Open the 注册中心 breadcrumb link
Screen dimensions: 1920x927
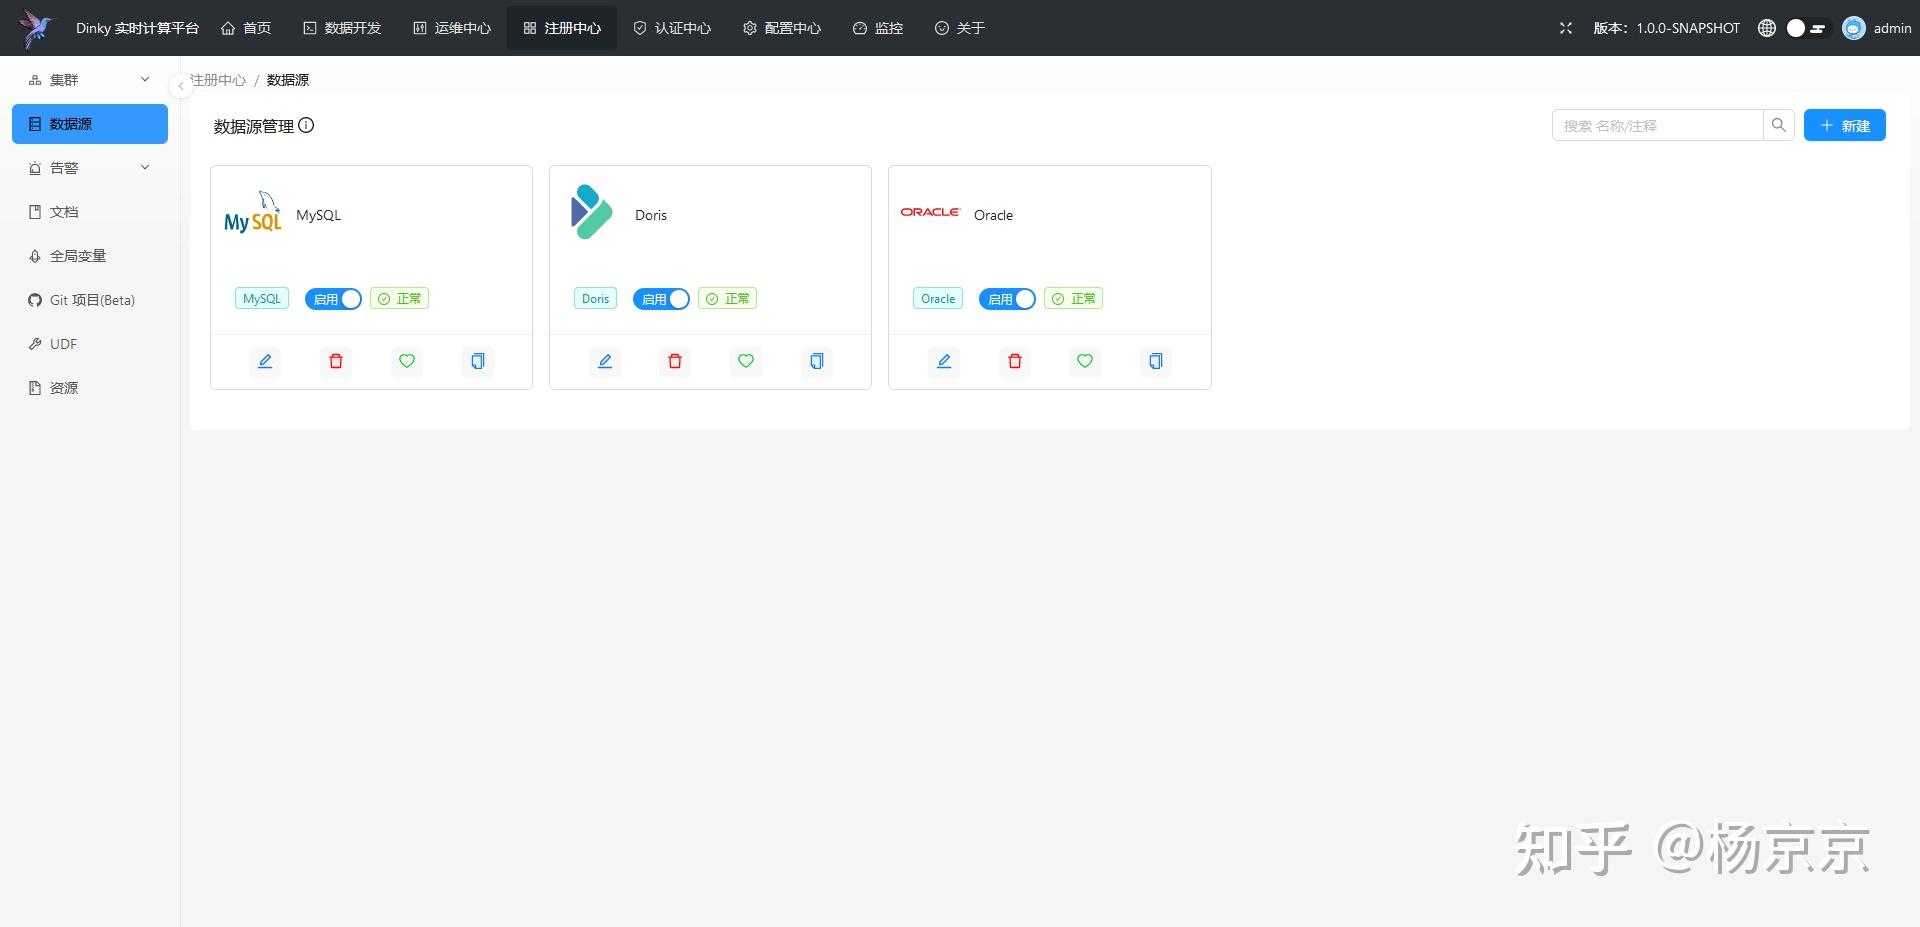(217, 79)
